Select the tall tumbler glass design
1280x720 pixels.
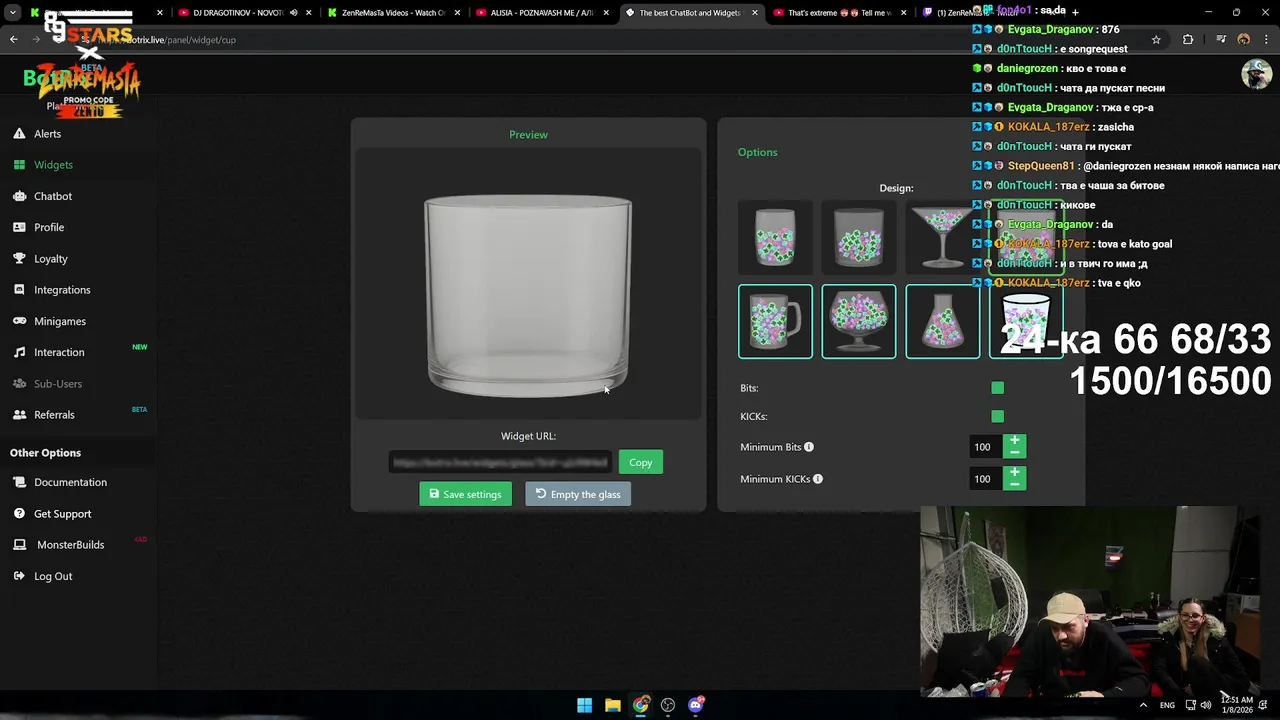775,236
